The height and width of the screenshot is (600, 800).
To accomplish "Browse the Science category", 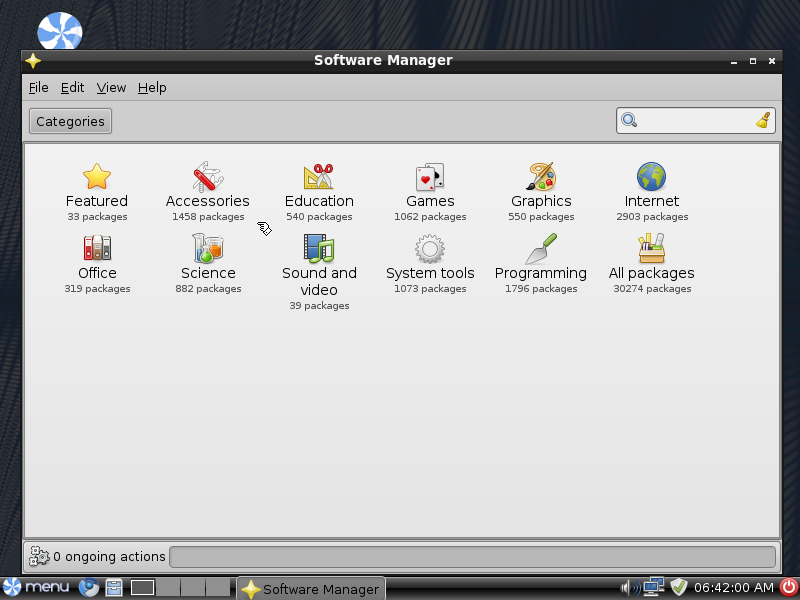I will click(208, 248).
